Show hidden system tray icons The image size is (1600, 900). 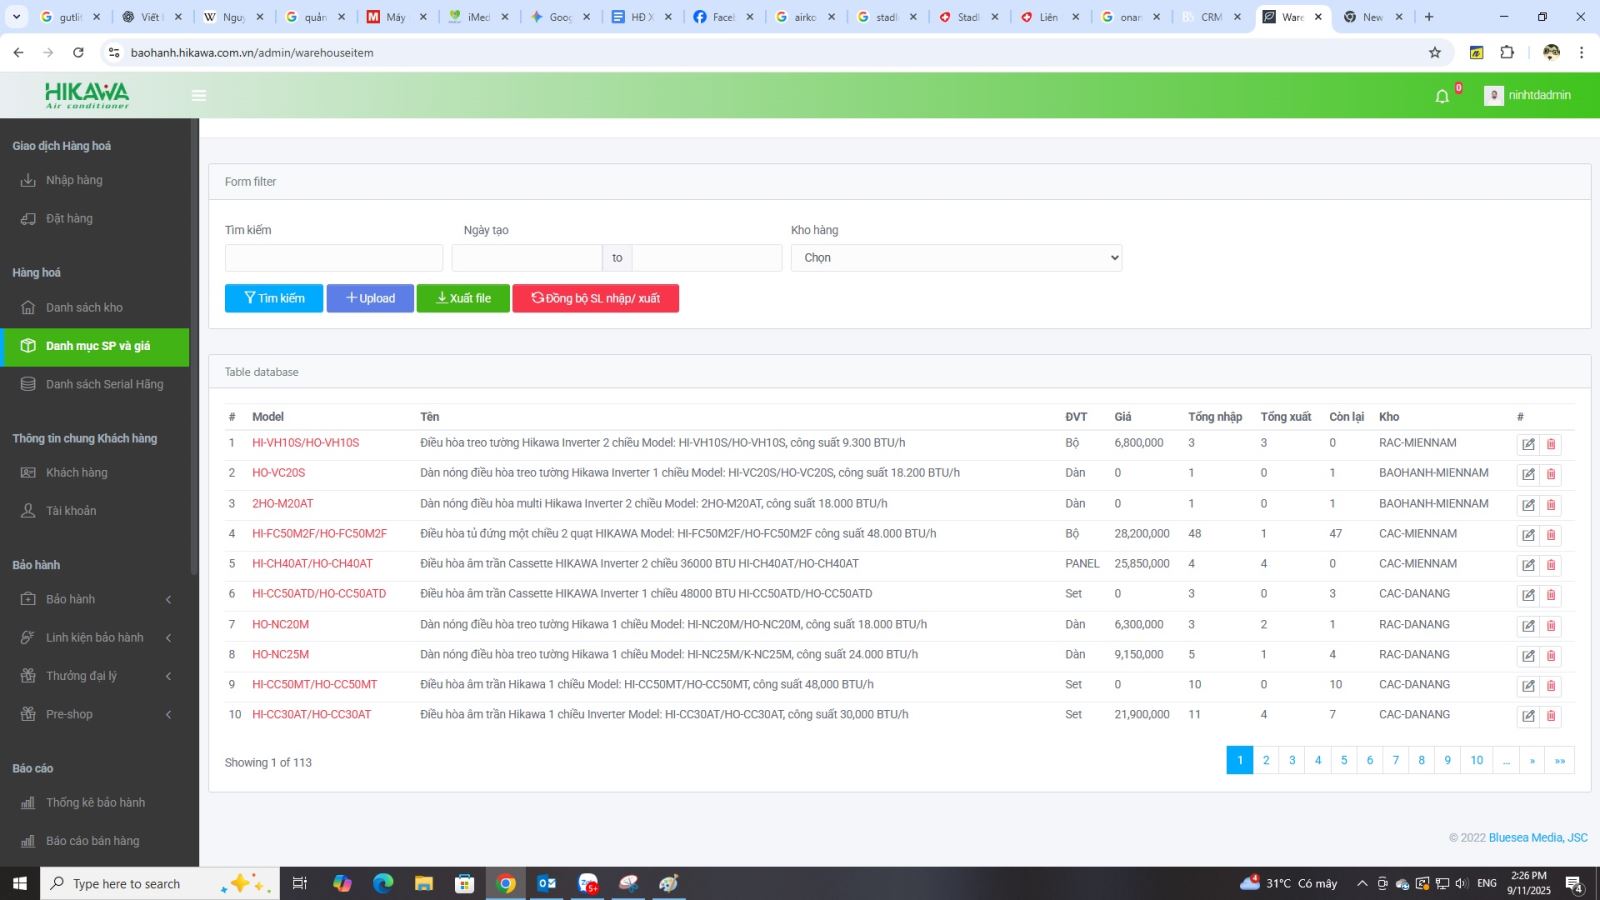[1362, 883]
